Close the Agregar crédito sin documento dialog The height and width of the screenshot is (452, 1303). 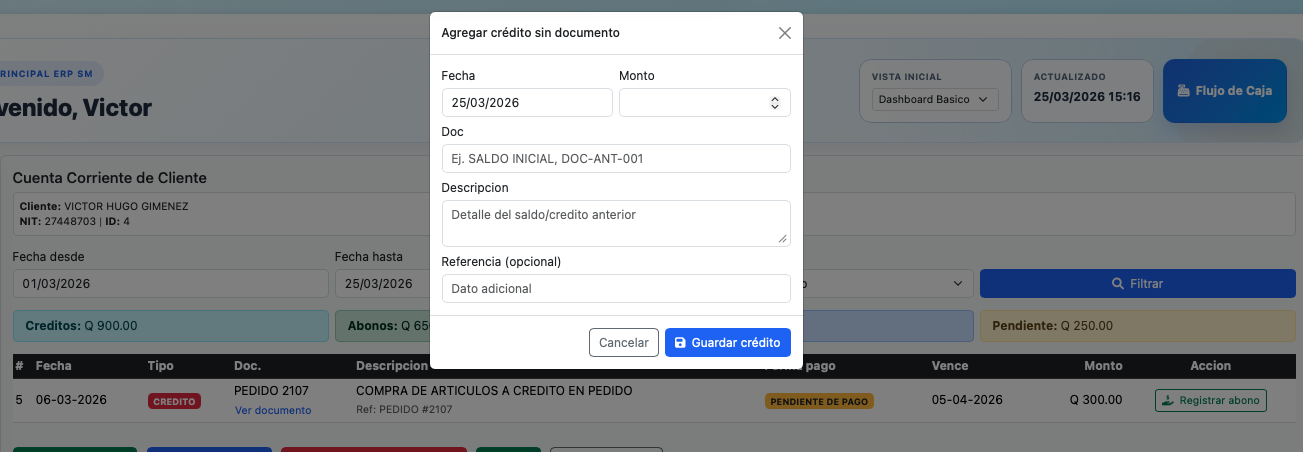[785, 33]
